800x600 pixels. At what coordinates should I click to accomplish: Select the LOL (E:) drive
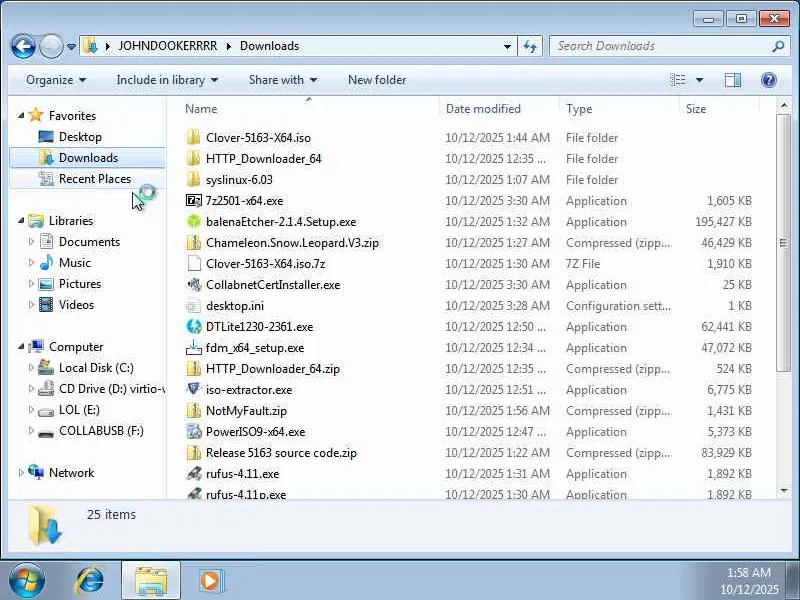[x=79, y=410]
